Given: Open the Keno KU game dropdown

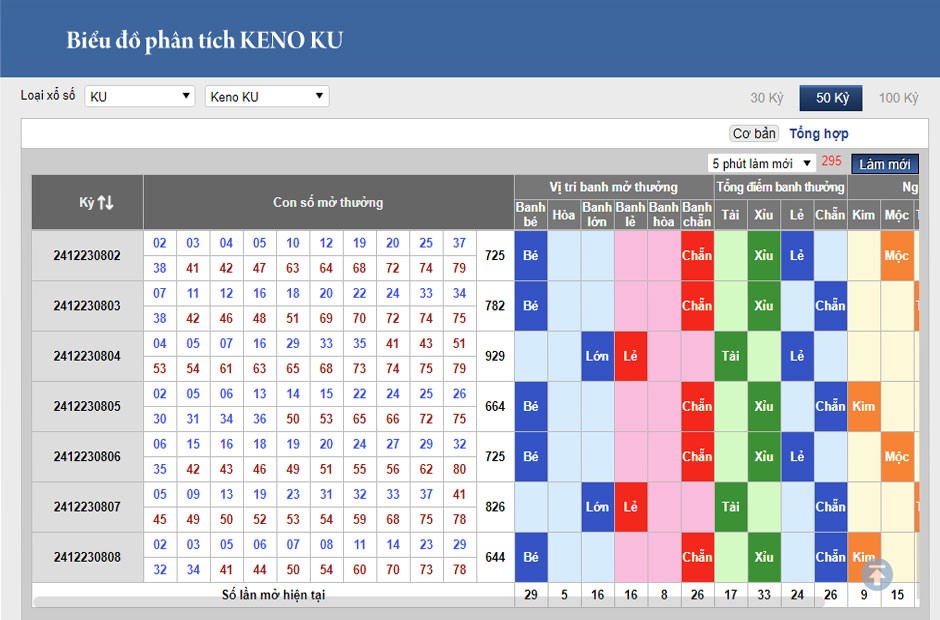Looking at the screenshot, I should click(x=267, y=97).
